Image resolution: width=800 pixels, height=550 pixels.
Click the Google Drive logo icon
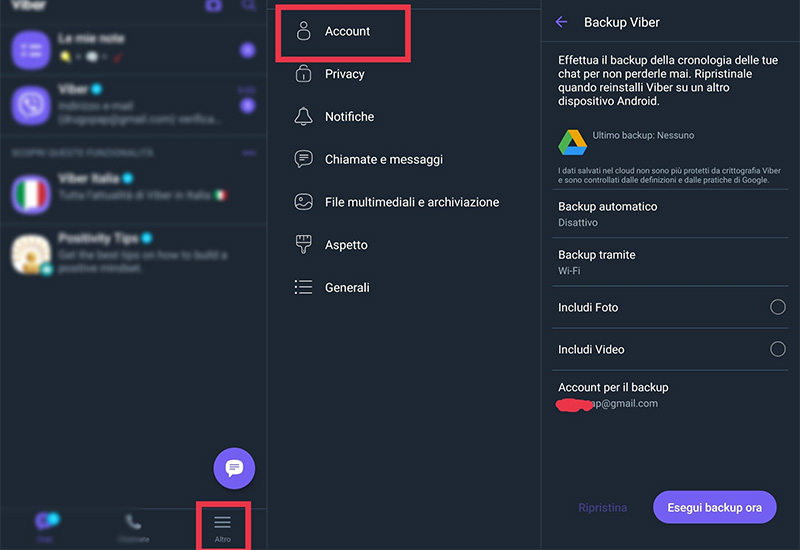[x=572, y=142]
